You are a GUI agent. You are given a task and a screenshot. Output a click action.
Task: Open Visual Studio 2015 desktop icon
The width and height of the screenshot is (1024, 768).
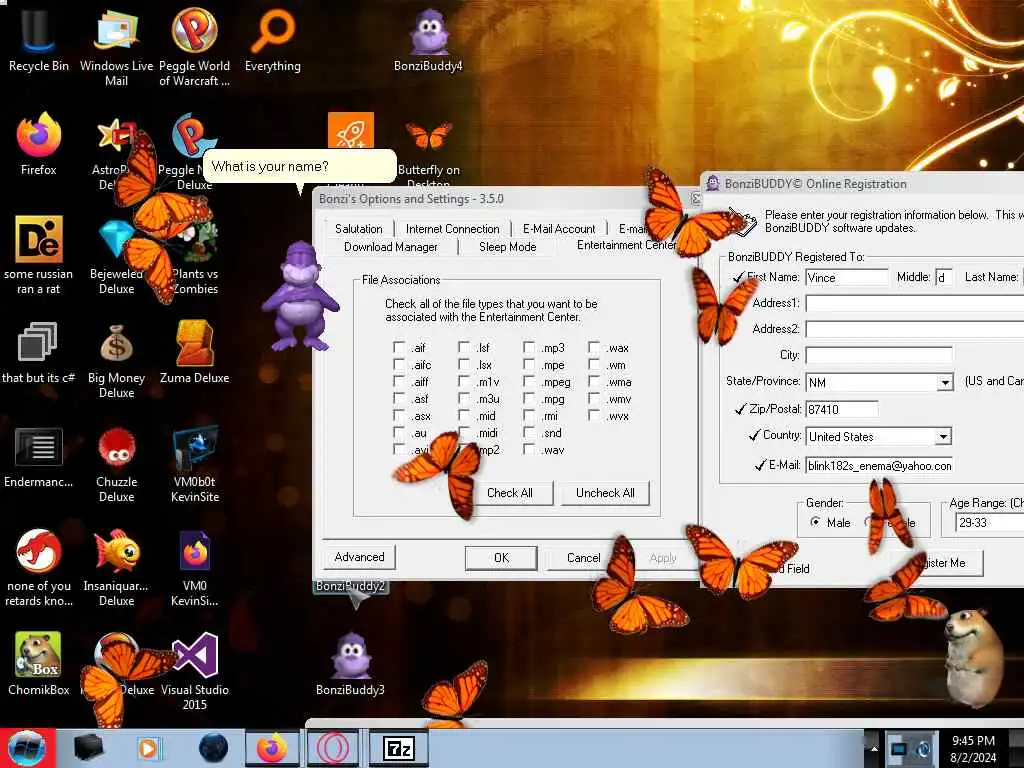[195, 670]
